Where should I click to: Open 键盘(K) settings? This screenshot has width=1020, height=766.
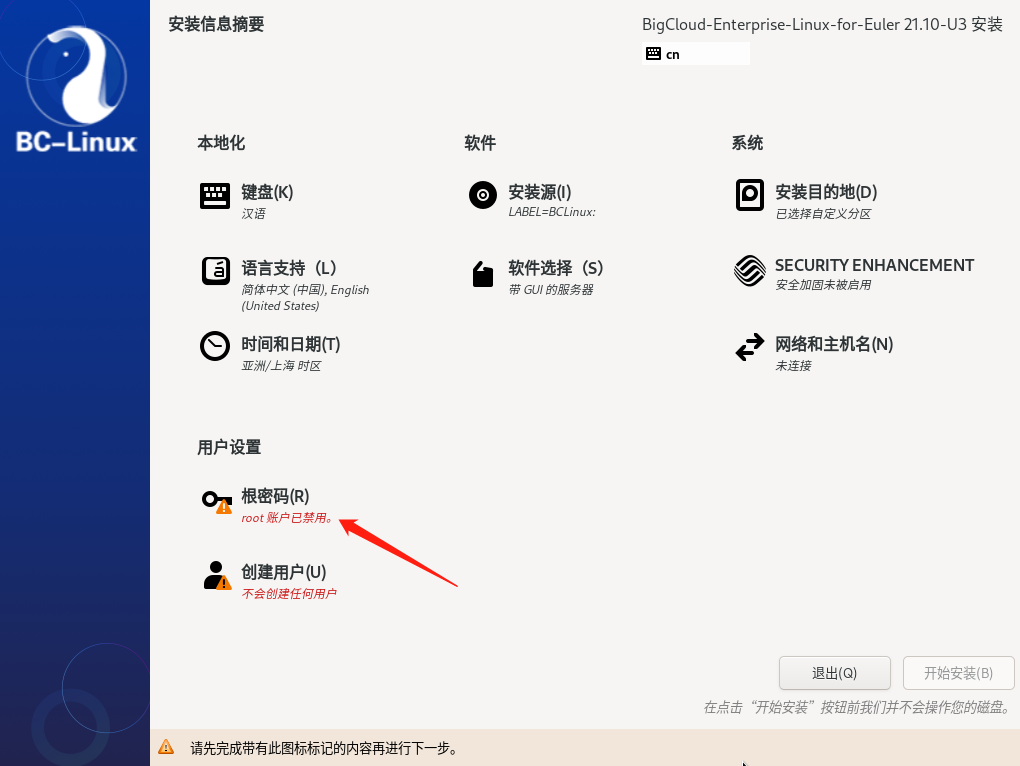coord(267,192)
